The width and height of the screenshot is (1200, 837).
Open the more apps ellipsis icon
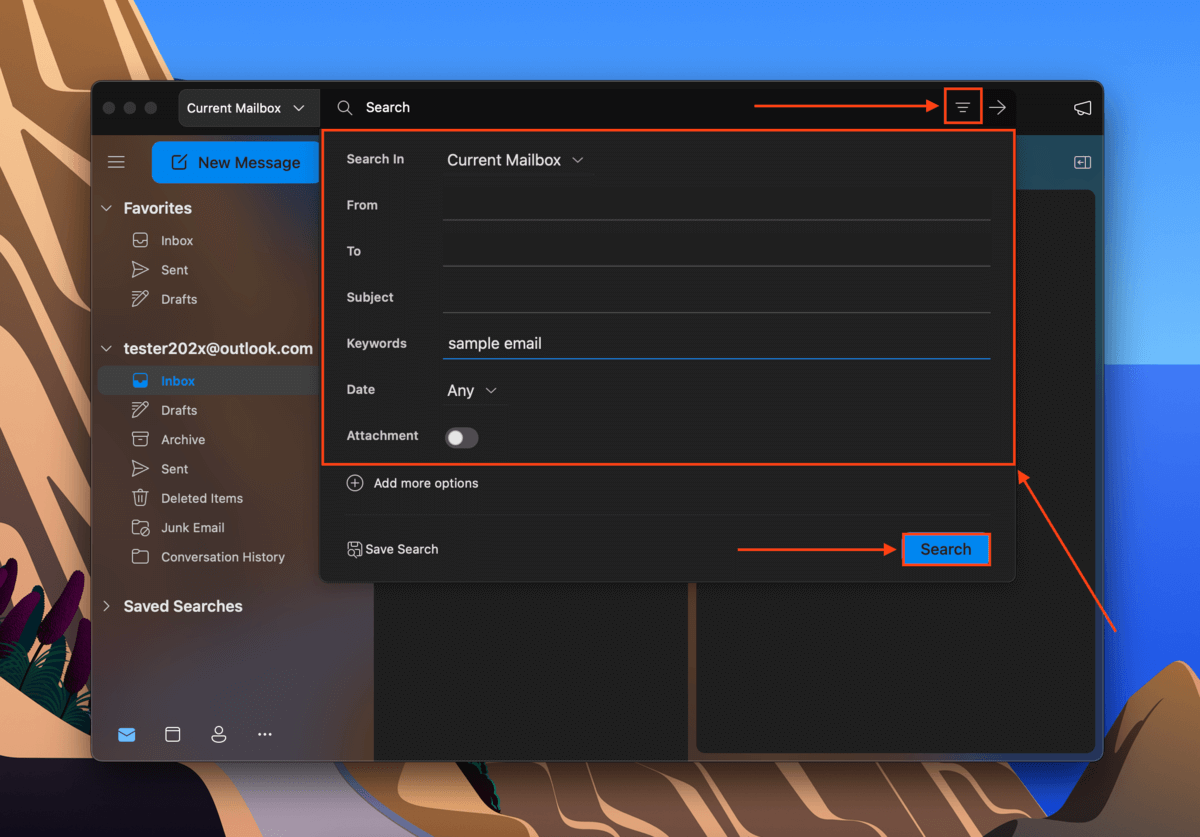[x=265, y=734]
